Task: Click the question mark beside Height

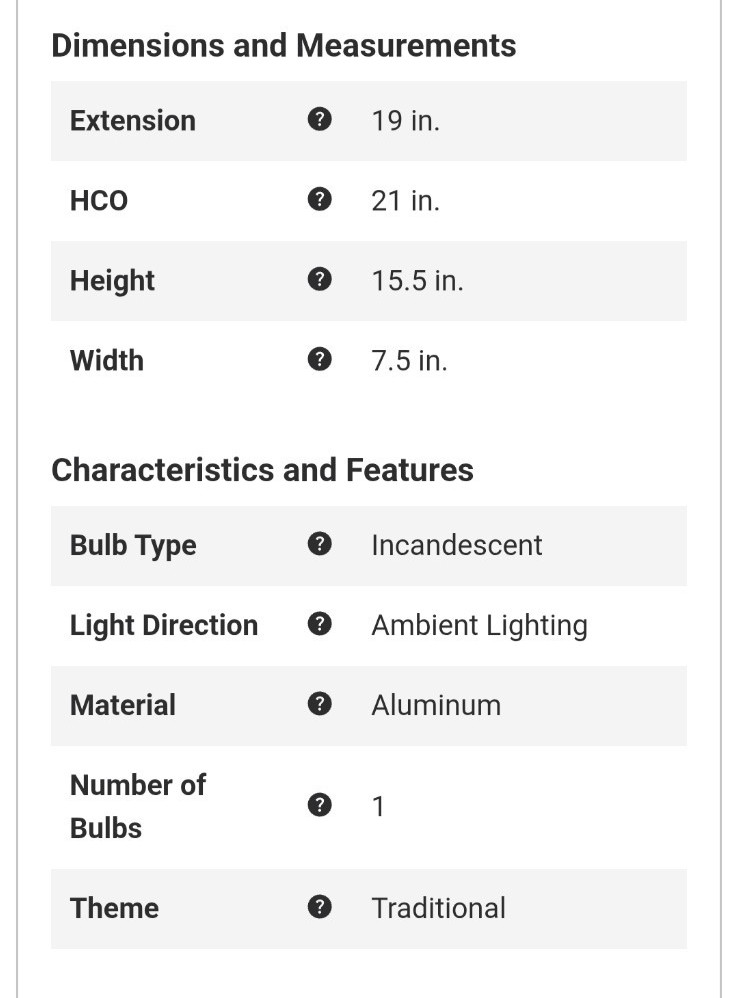Action: pyautogui.click(x=319, y=280)
